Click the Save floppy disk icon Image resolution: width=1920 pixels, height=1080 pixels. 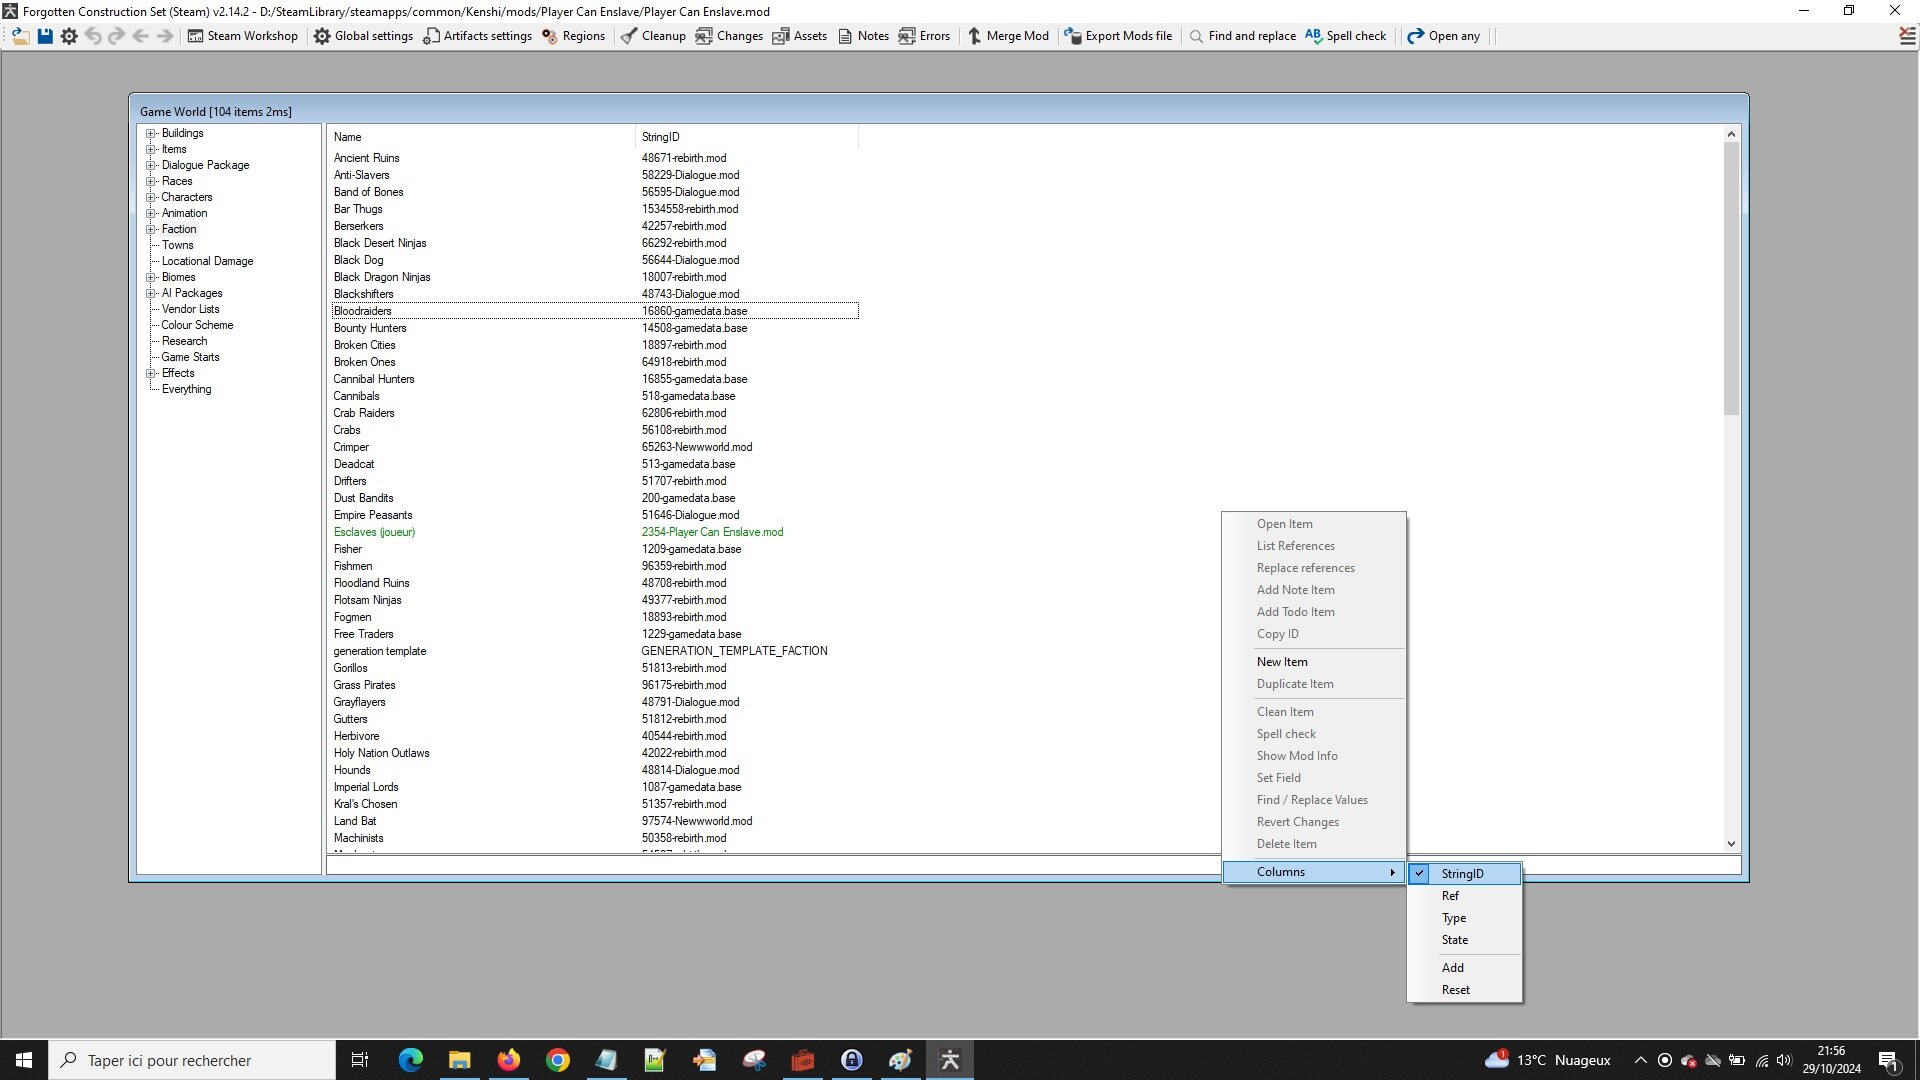pos(45,36)
